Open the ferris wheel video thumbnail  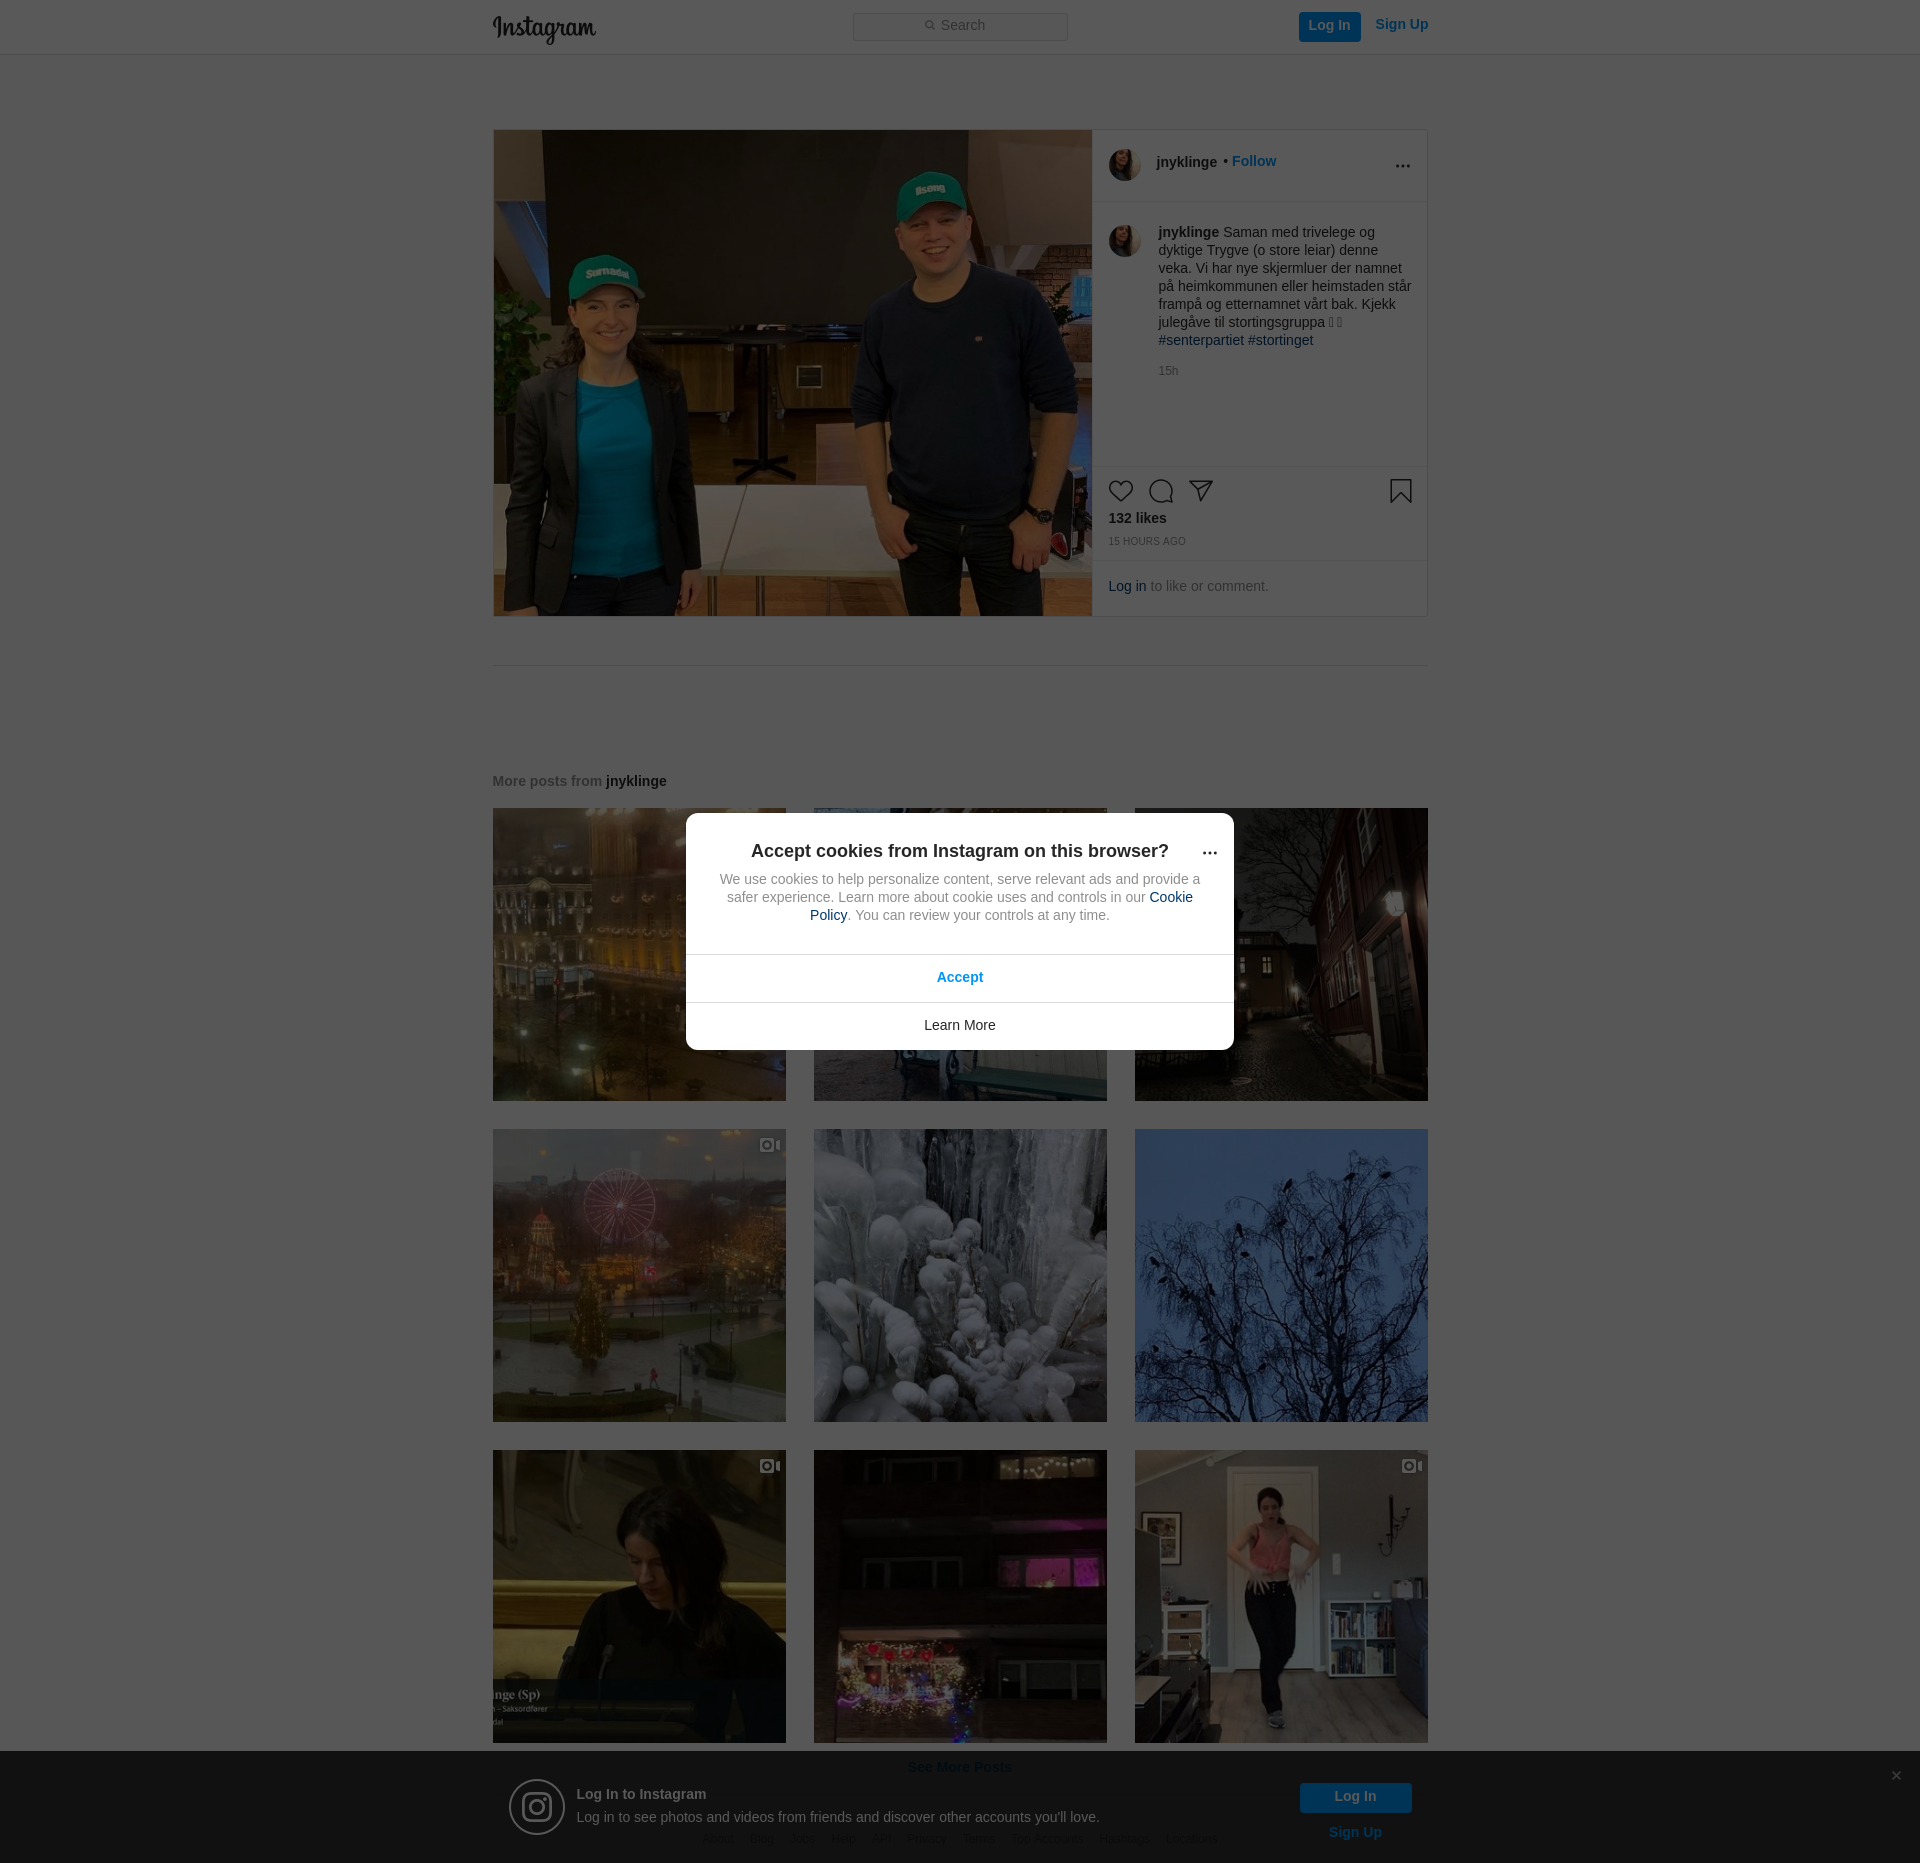coord(639,1275)
